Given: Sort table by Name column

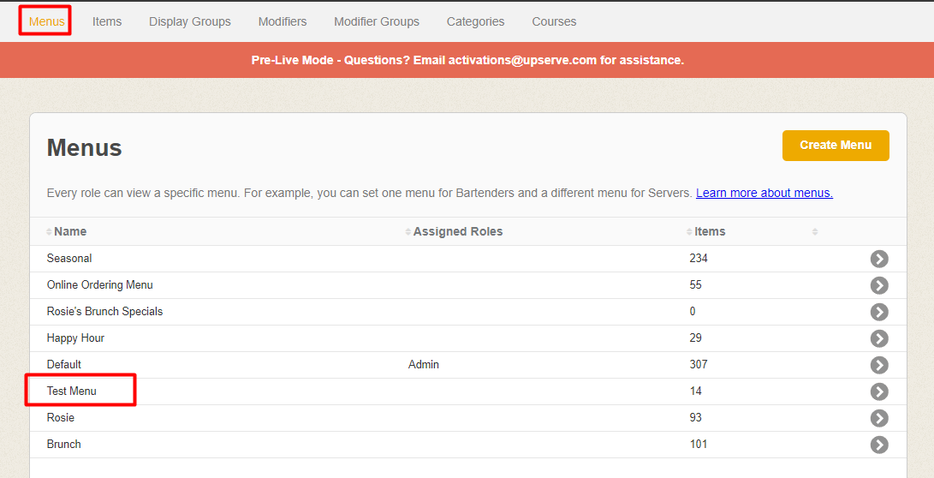Looking at the screenshot, I should point(69,232).
